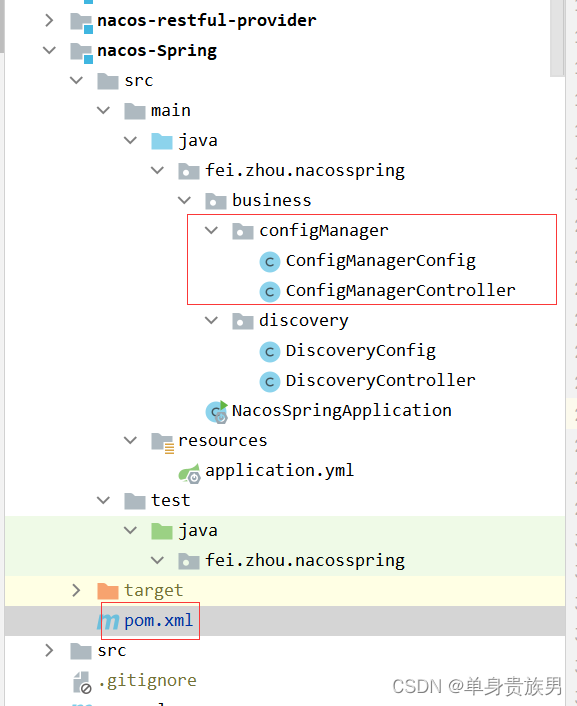Collapse the test fei.zhou.nacosspring package

click(x=158, y=561)
